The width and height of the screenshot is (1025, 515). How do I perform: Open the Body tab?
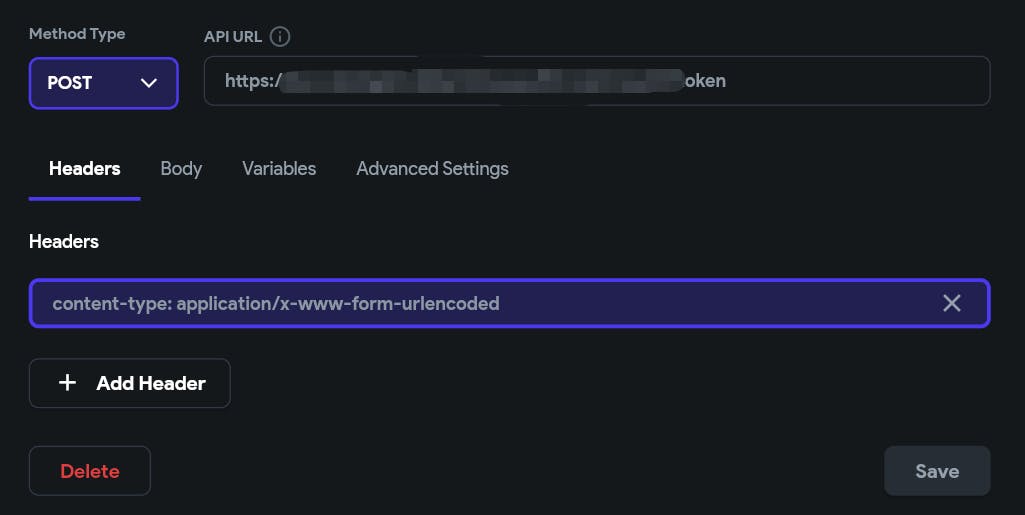(x=181, y=169)
